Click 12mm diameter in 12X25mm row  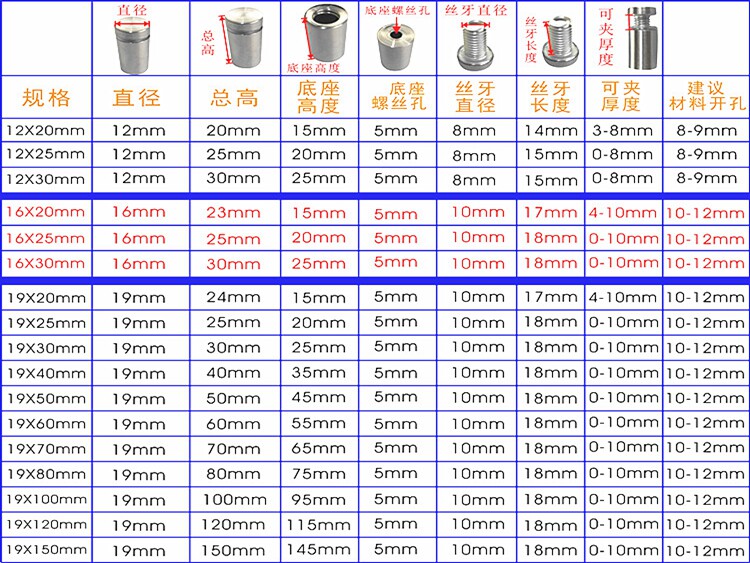click(139, 155)
